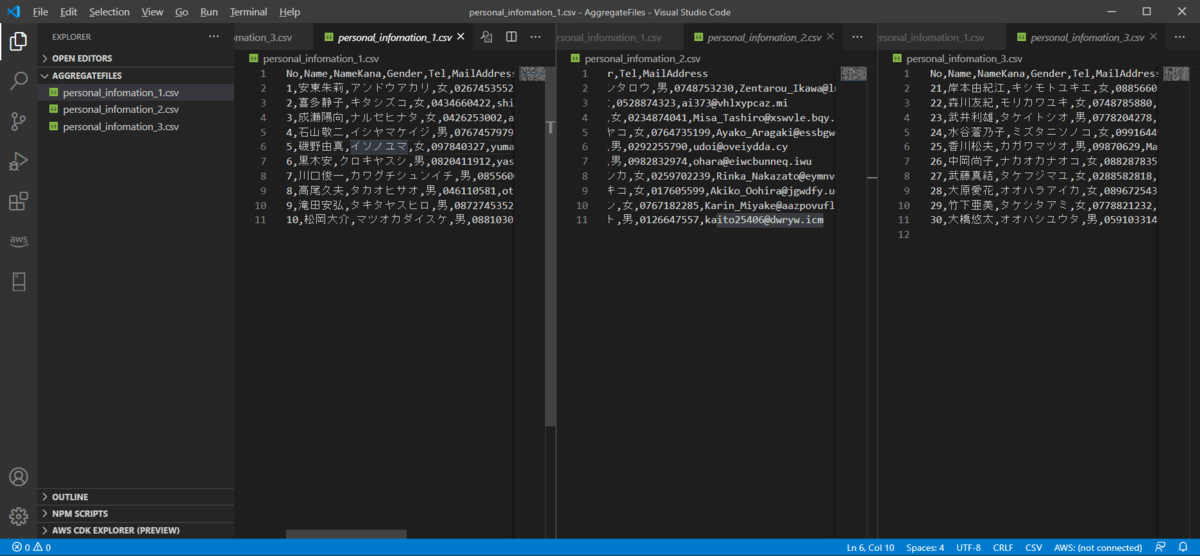Change indentation via Spaces: 4
This screenshot has width=1200, height=556.
click(x=925, y=547)
